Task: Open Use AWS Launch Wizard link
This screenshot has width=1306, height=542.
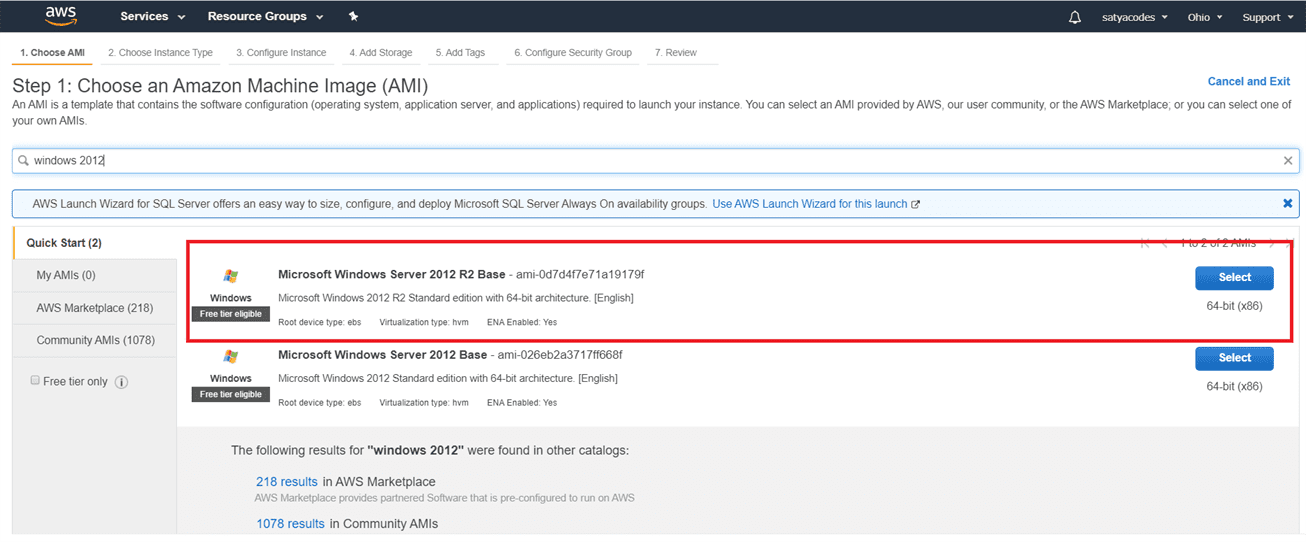Action: [810, 204]
